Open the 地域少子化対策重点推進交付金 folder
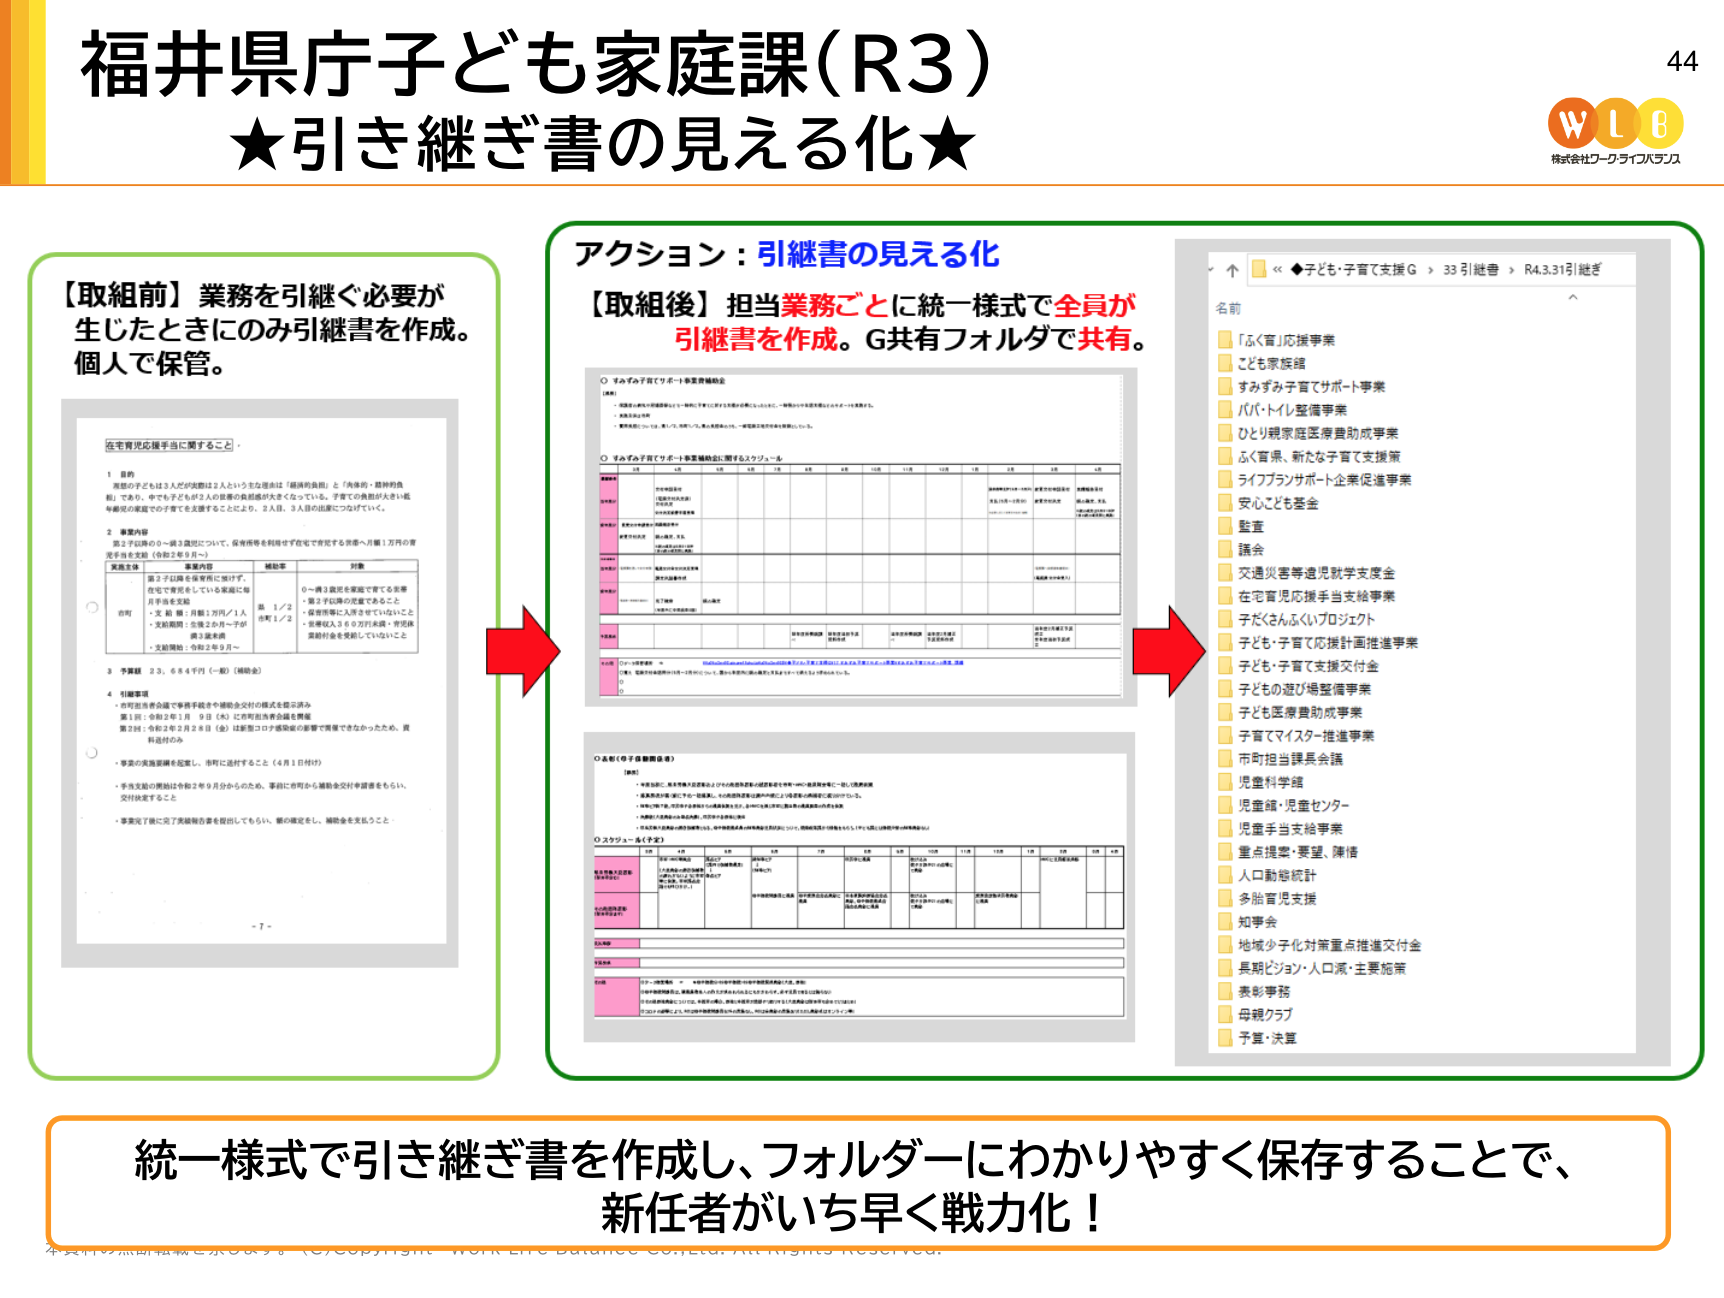The height and width of the screenshot is (1298, 1724). click(1329, 945)
